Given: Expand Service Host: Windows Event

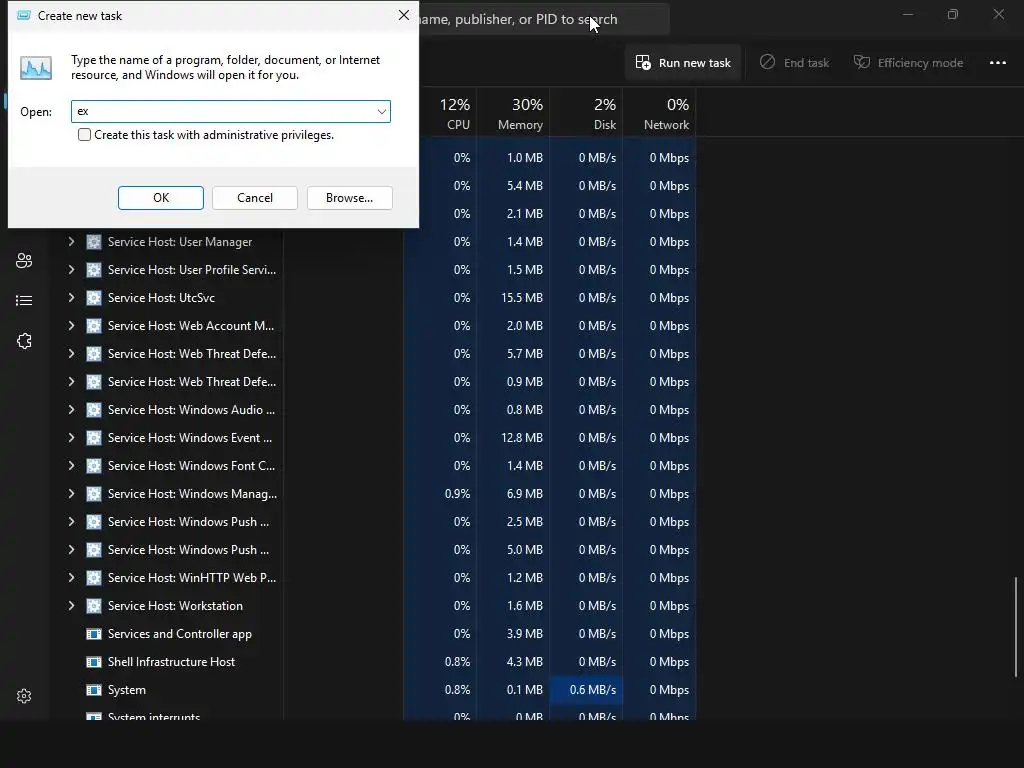Looking at the screenshot, I should click(x=71, y=438).
